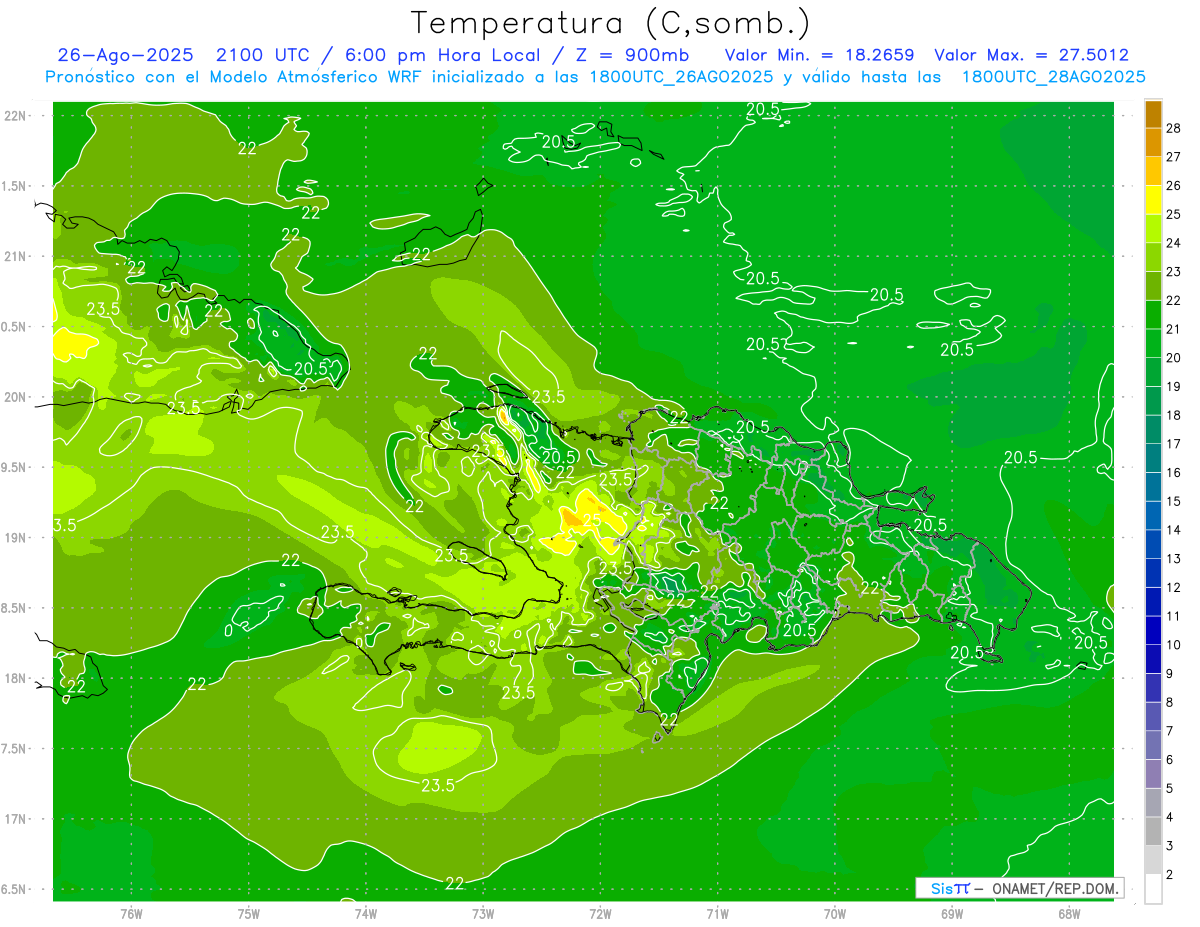1200x927 pixels.
Task: Click longitude axis label "73W"
Action: [x=483, y=913]
